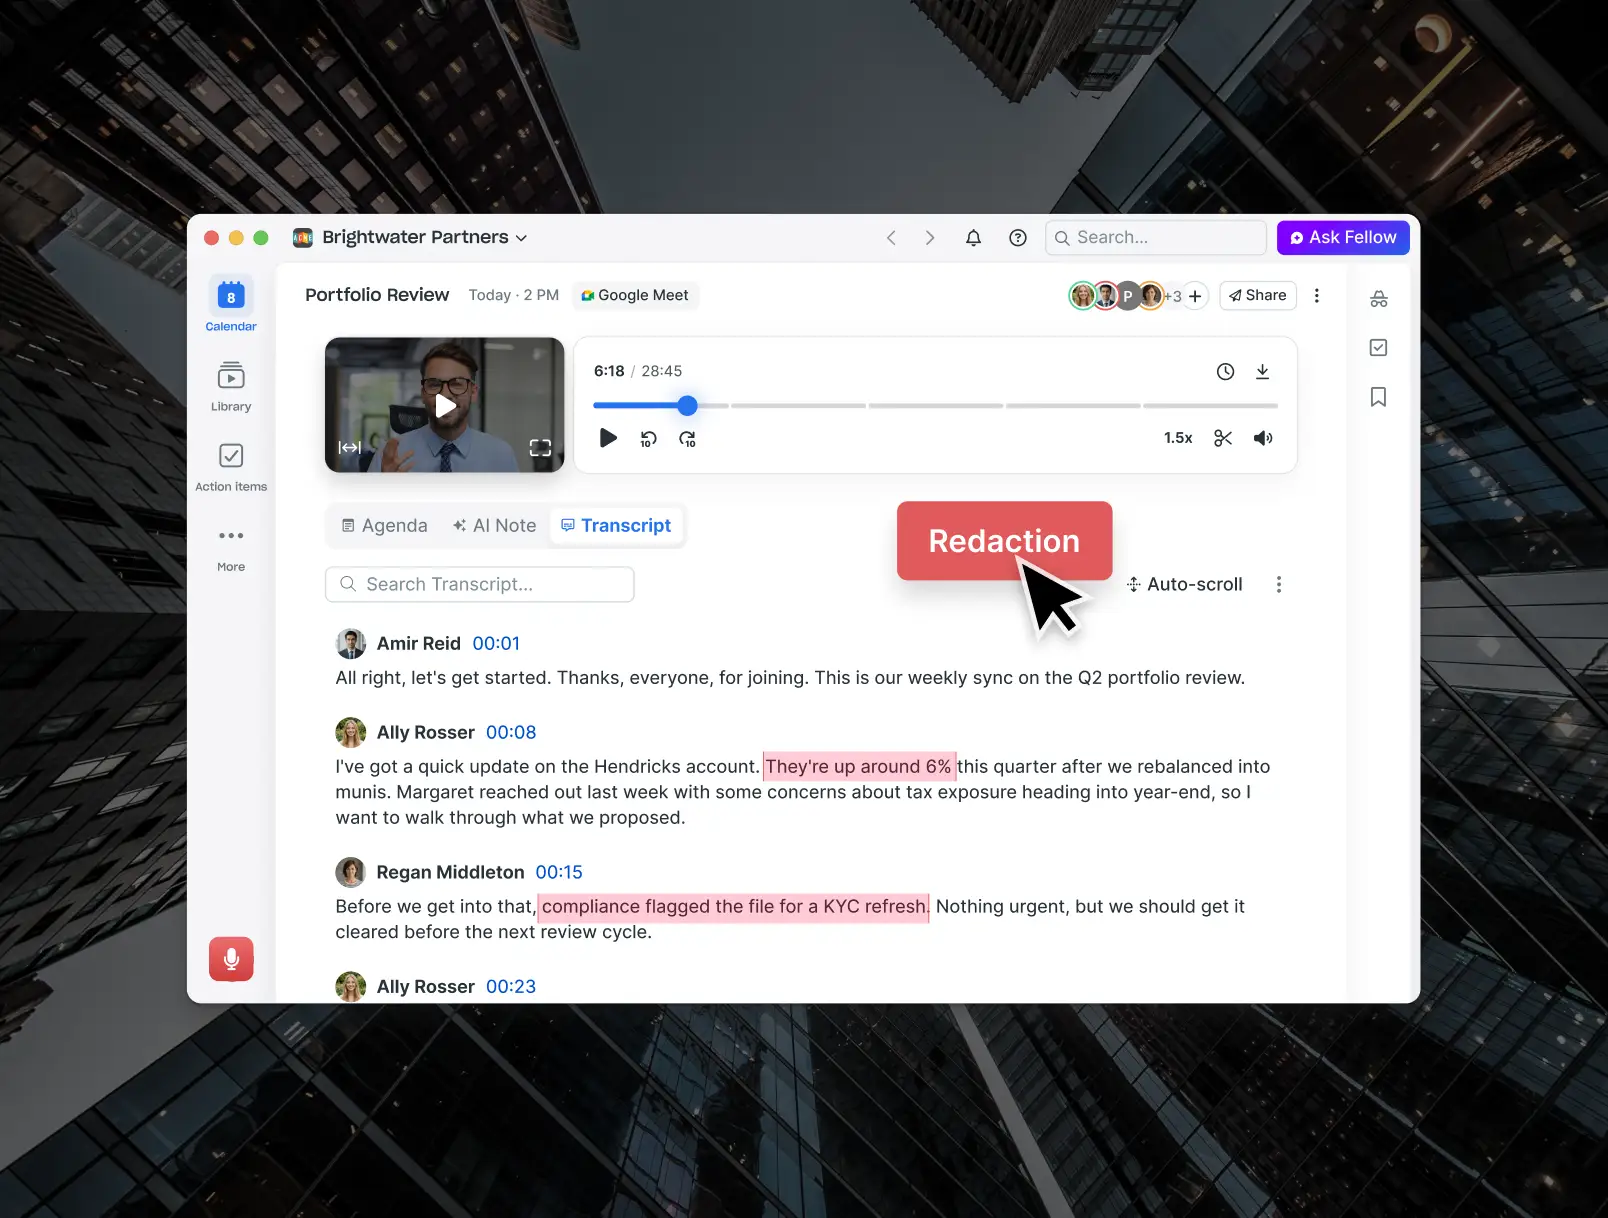Open the Calendar view in sidebar

click(x=231, y=305)
